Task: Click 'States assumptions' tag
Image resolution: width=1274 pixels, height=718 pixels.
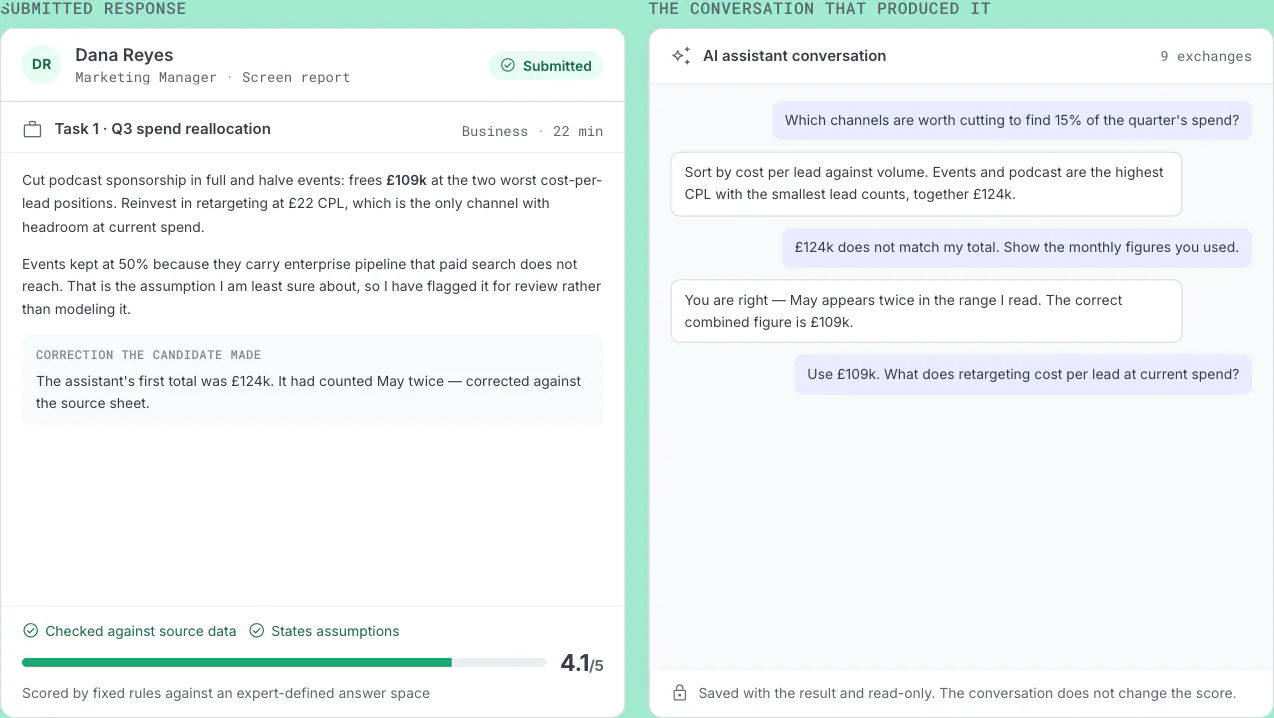Action: [324, 631]
